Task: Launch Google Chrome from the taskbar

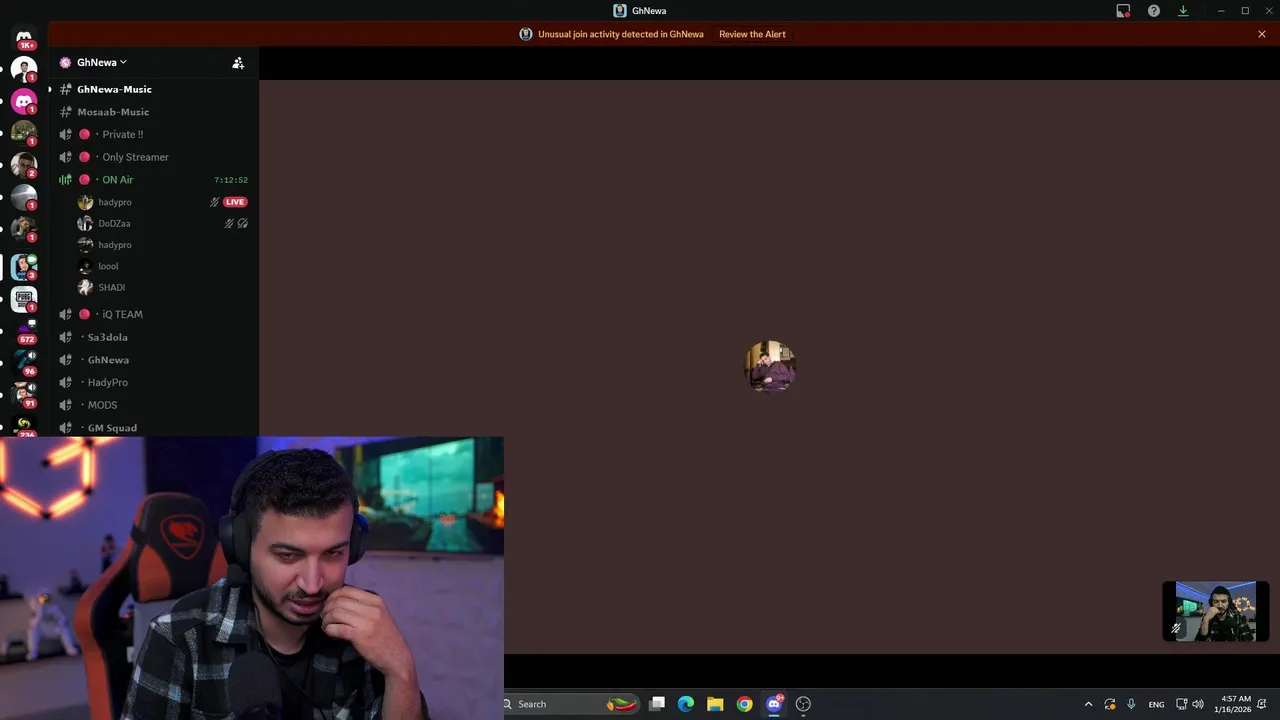Action: [x=744, y=704]
